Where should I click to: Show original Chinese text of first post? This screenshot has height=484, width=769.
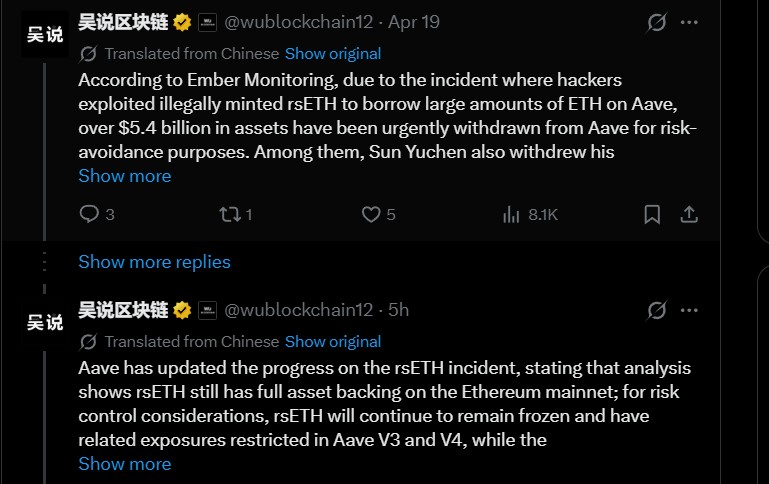(x=332, y=54)
